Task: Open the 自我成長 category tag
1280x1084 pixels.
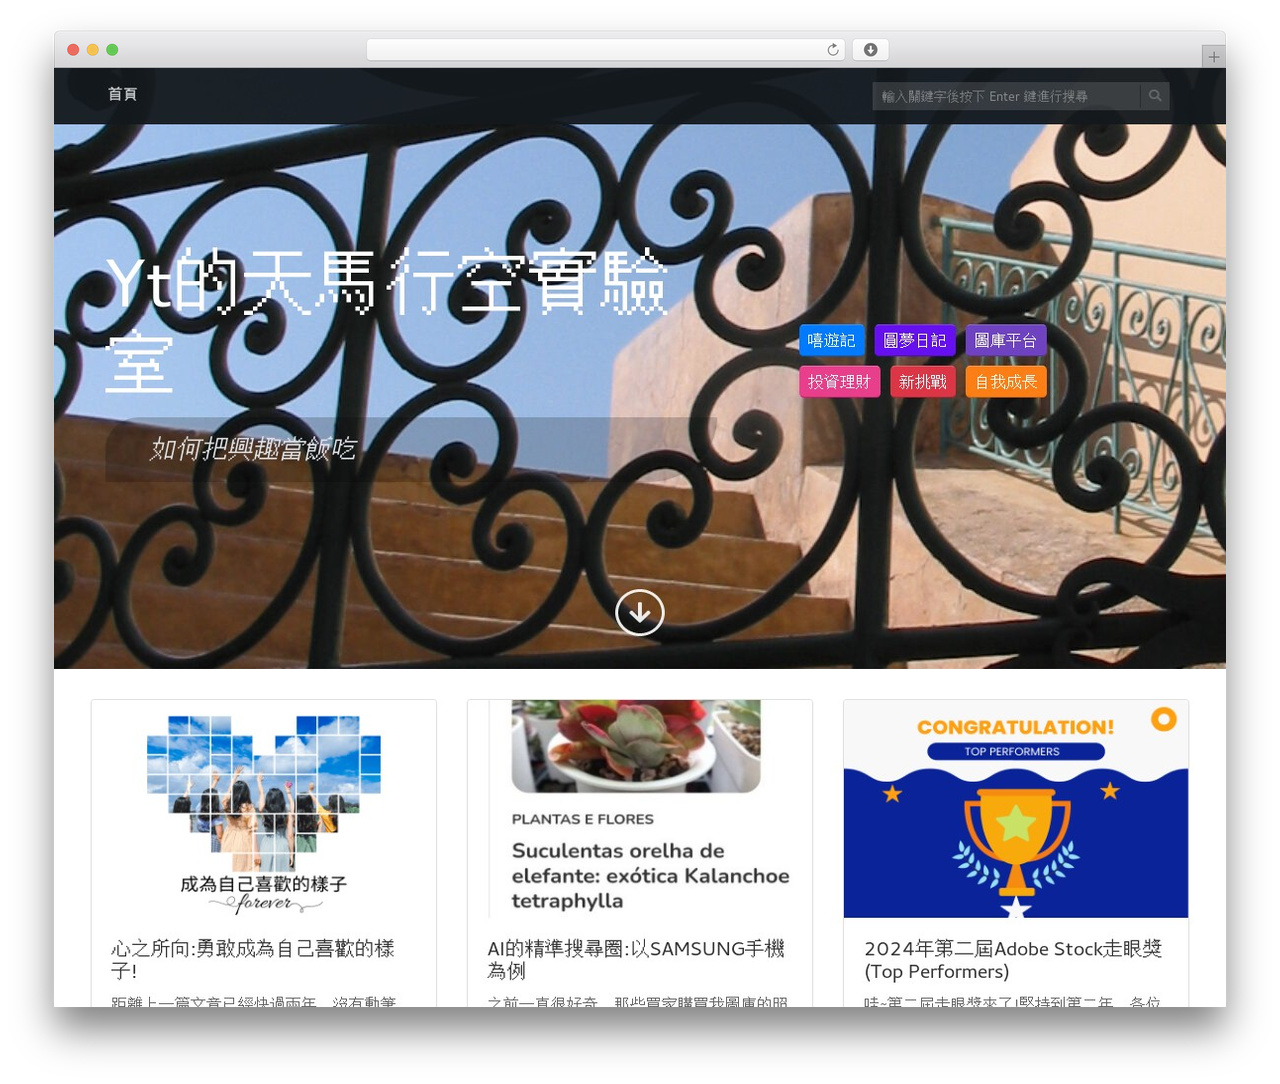Action: click(x=1006, y=382)
